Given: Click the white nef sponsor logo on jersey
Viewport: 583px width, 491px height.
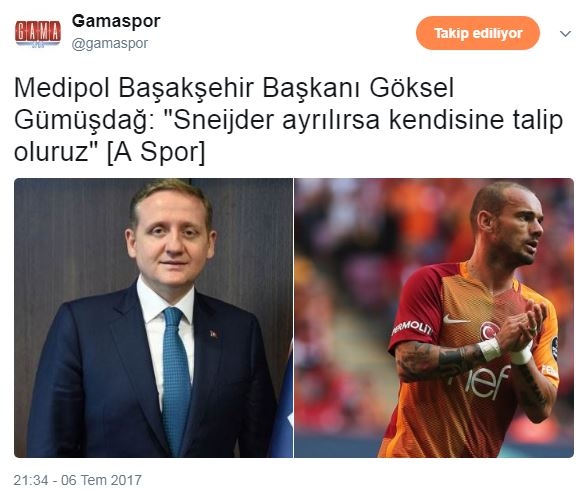Looking at the screenshot, I should (x=481, y=382).
